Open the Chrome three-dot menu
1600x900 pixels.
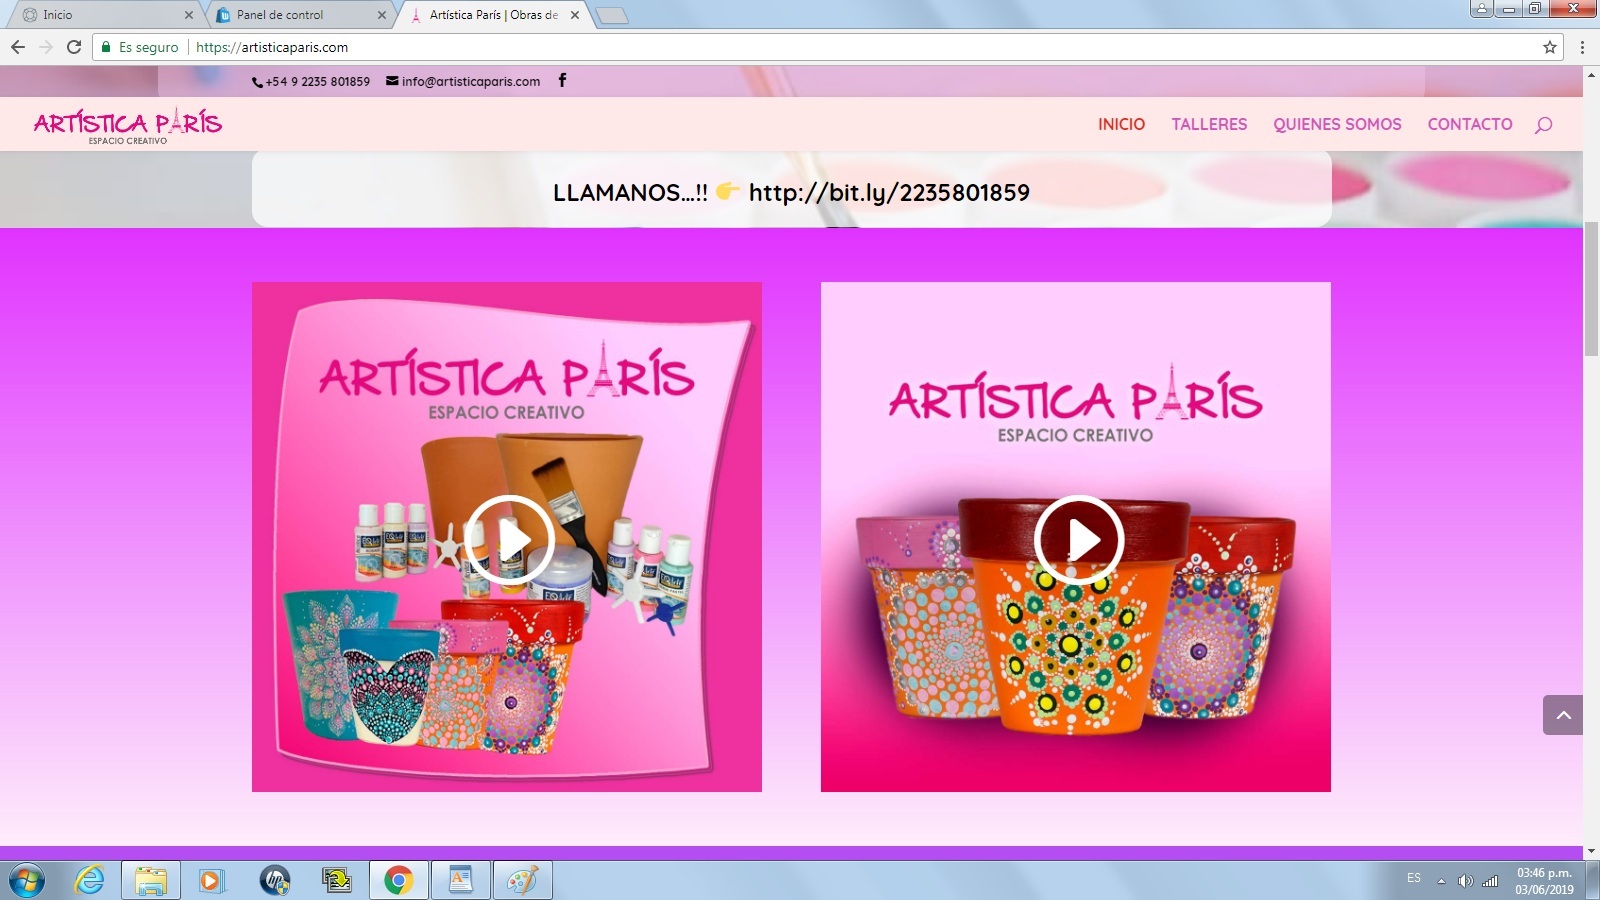click(1582, 47)
